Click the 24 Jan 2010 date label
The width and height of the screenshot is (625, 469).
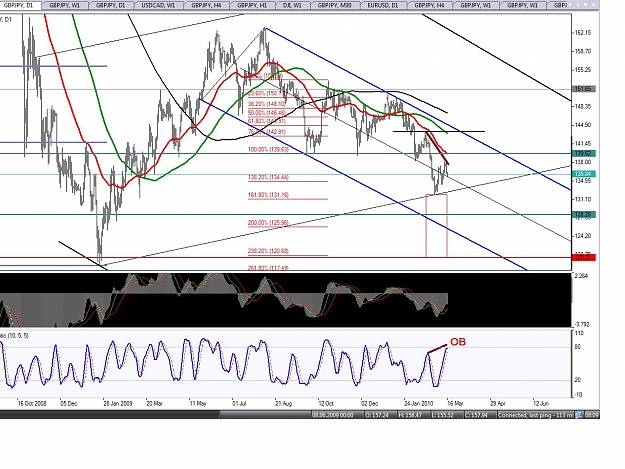click(x=418, y=404)
